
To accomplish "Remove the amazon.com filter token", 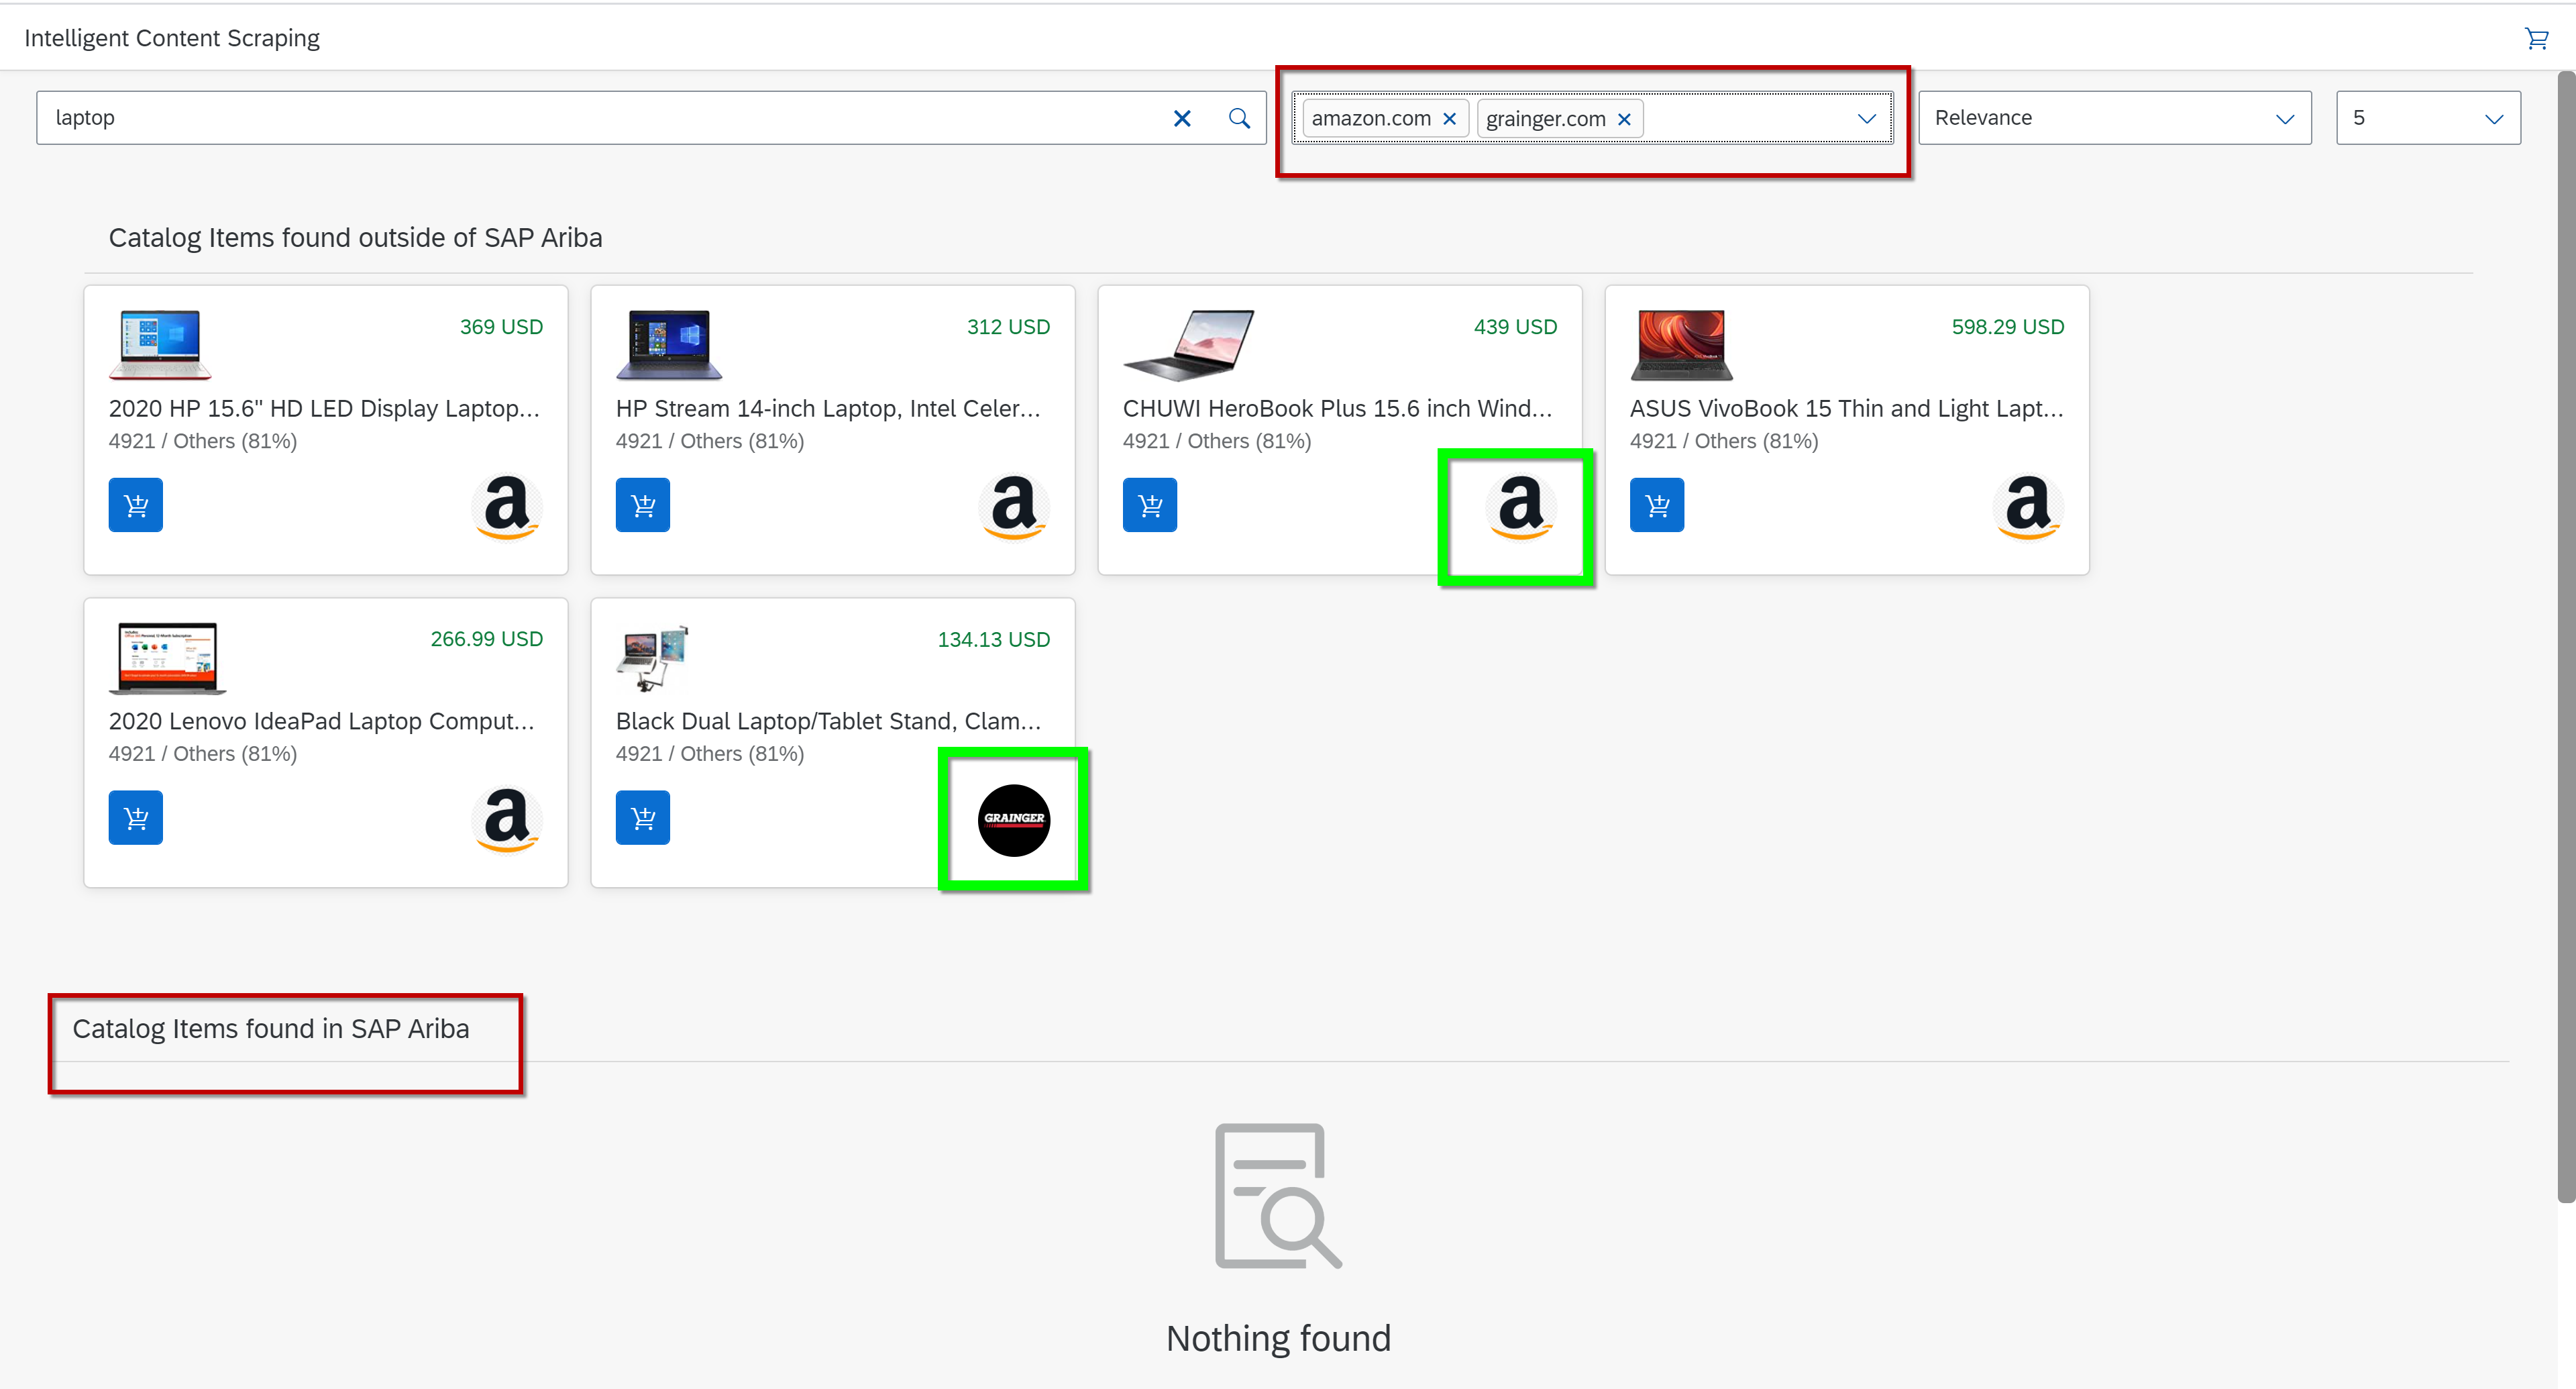I will [1449, 119].
